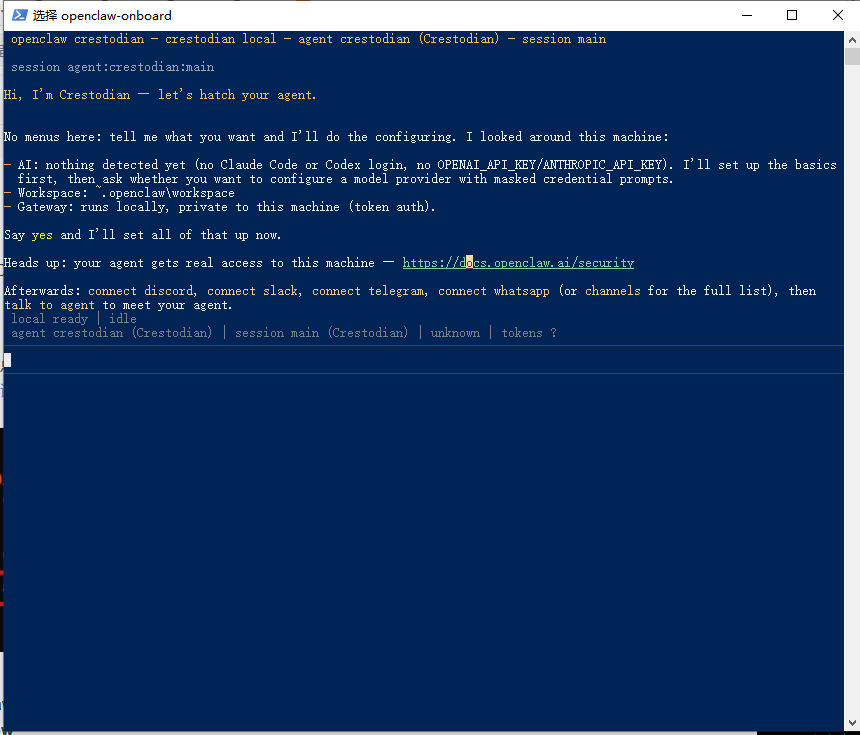The image size is (860, 735).
Task: Click the scrollbar up arrow
Action: (852, 40)
